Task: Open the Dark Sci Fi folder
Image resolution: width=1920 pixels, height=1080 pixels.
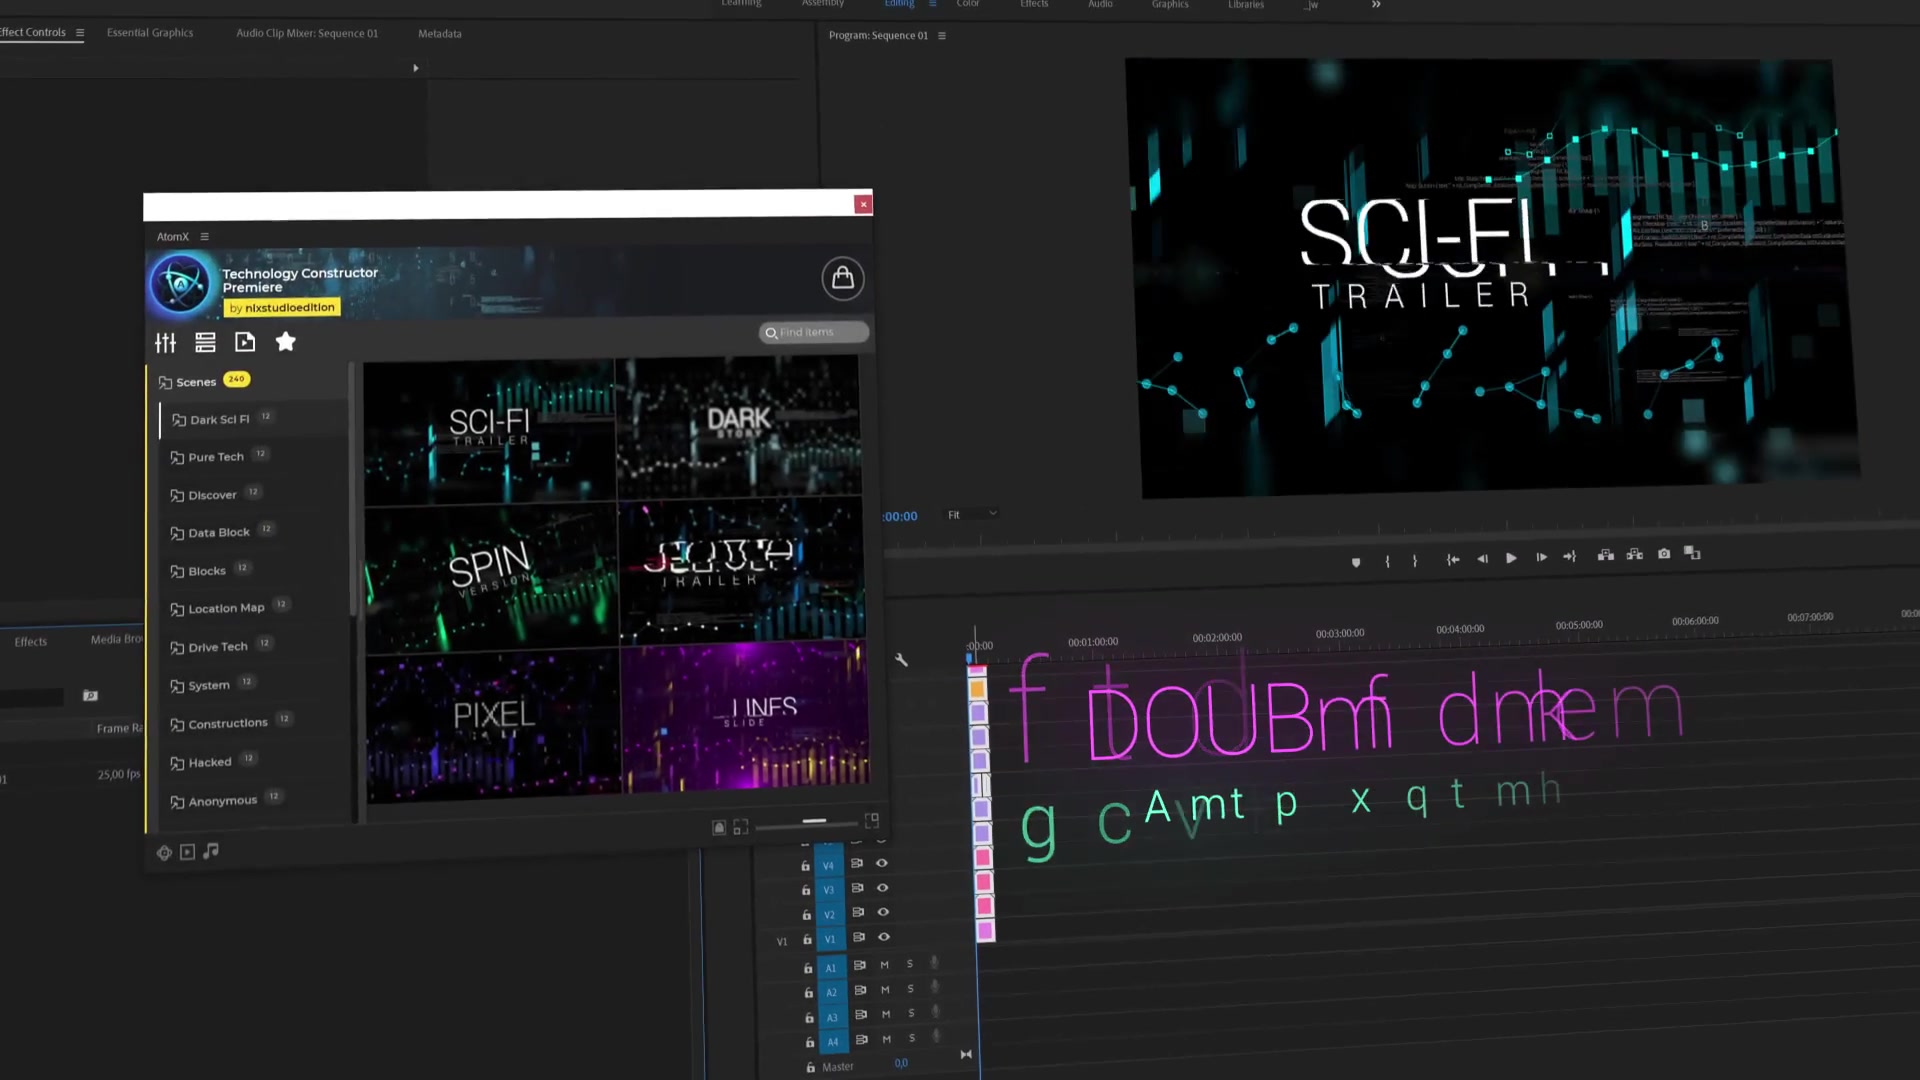Action: click(x=220, y=419)
